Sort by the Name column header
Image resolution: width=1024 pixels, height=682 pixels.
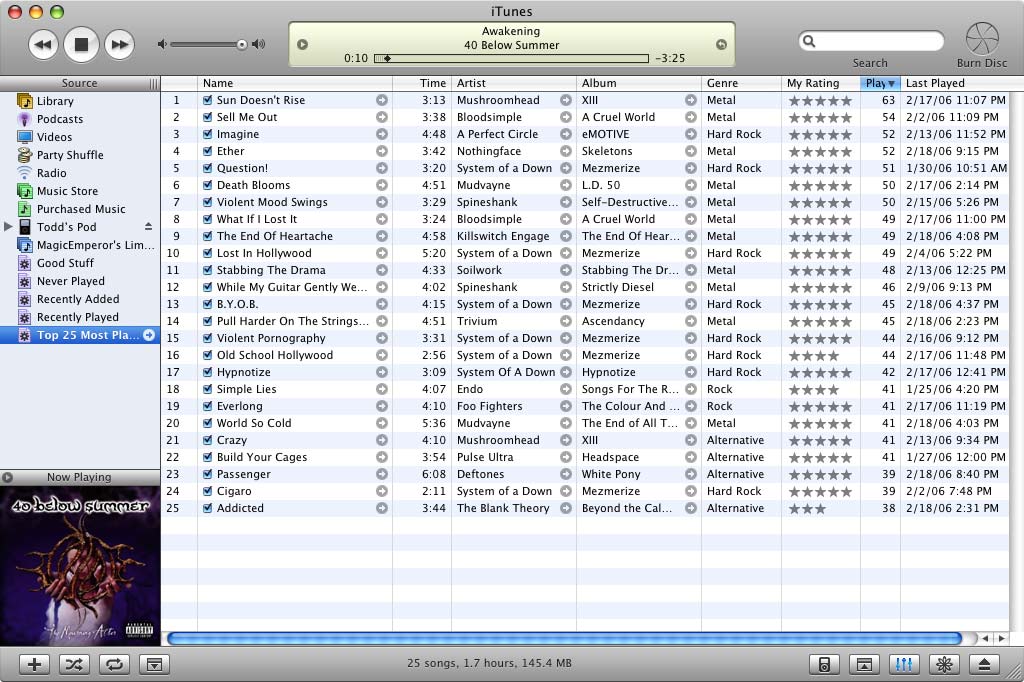pyautogui.click(x=295, y=83)
